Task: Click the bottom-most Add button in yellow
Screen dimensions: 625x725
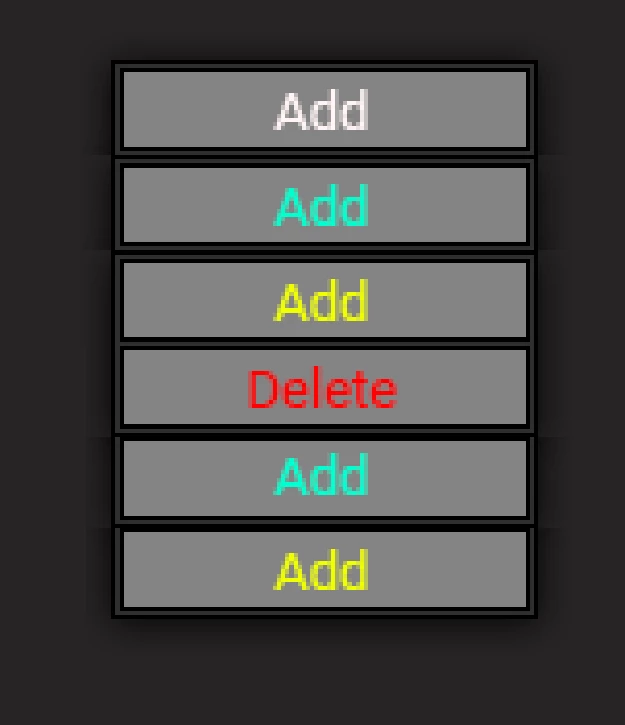Action: 325,569
